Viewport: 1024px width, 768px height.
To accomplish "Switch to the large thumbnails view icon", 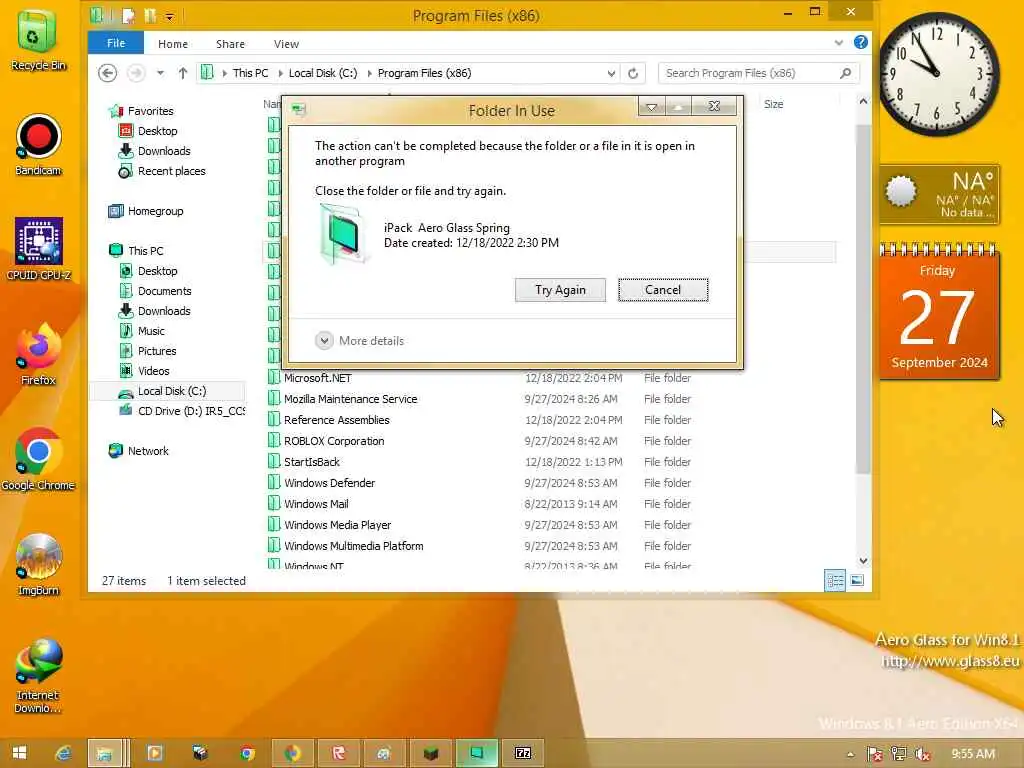I will coord(857,580).
